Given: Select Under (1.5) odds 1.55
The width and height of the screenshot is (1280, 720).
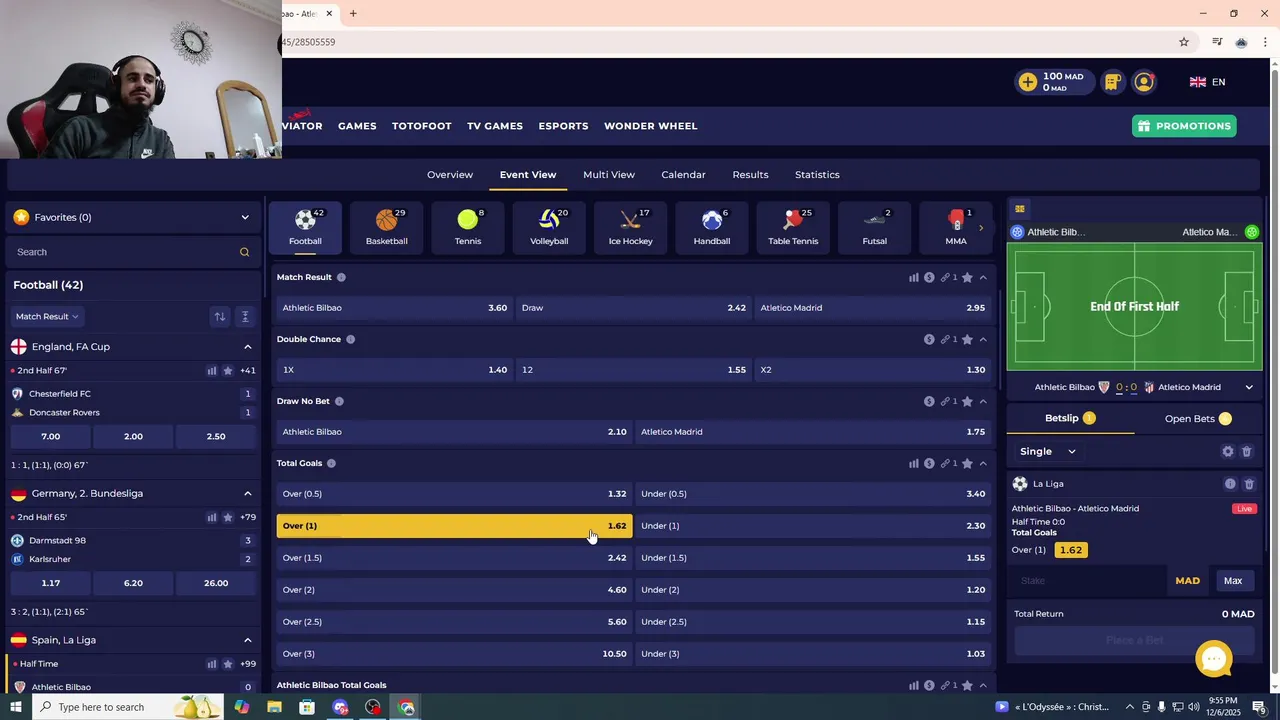Looking at the screenshot, I should (813, 558).
